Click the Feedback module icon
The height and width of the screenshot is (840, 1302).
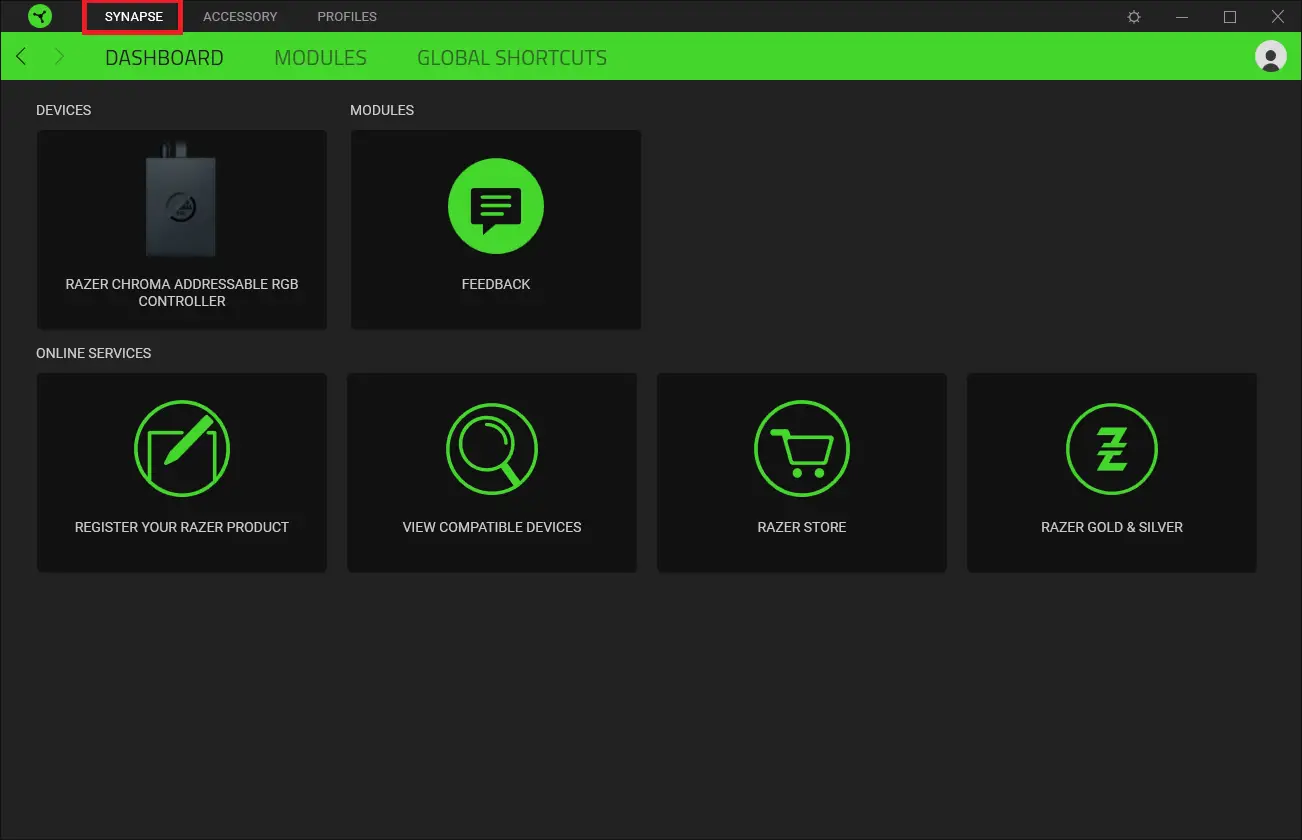pos(495,206)
